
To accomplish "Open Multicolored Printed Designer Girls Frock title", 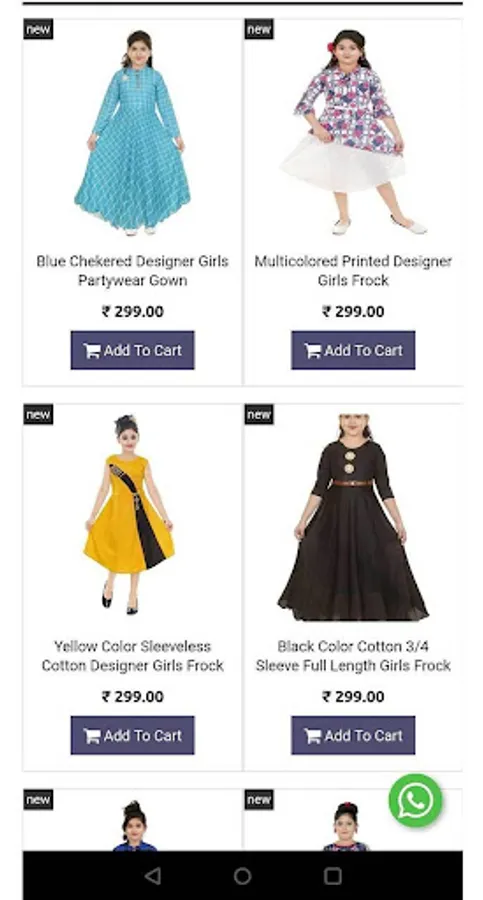I will [x=353, y=271].
